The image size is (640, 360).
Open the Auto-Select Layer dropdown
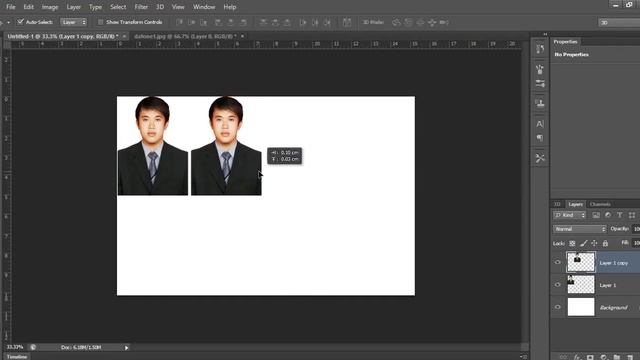[x=73, y=22]
